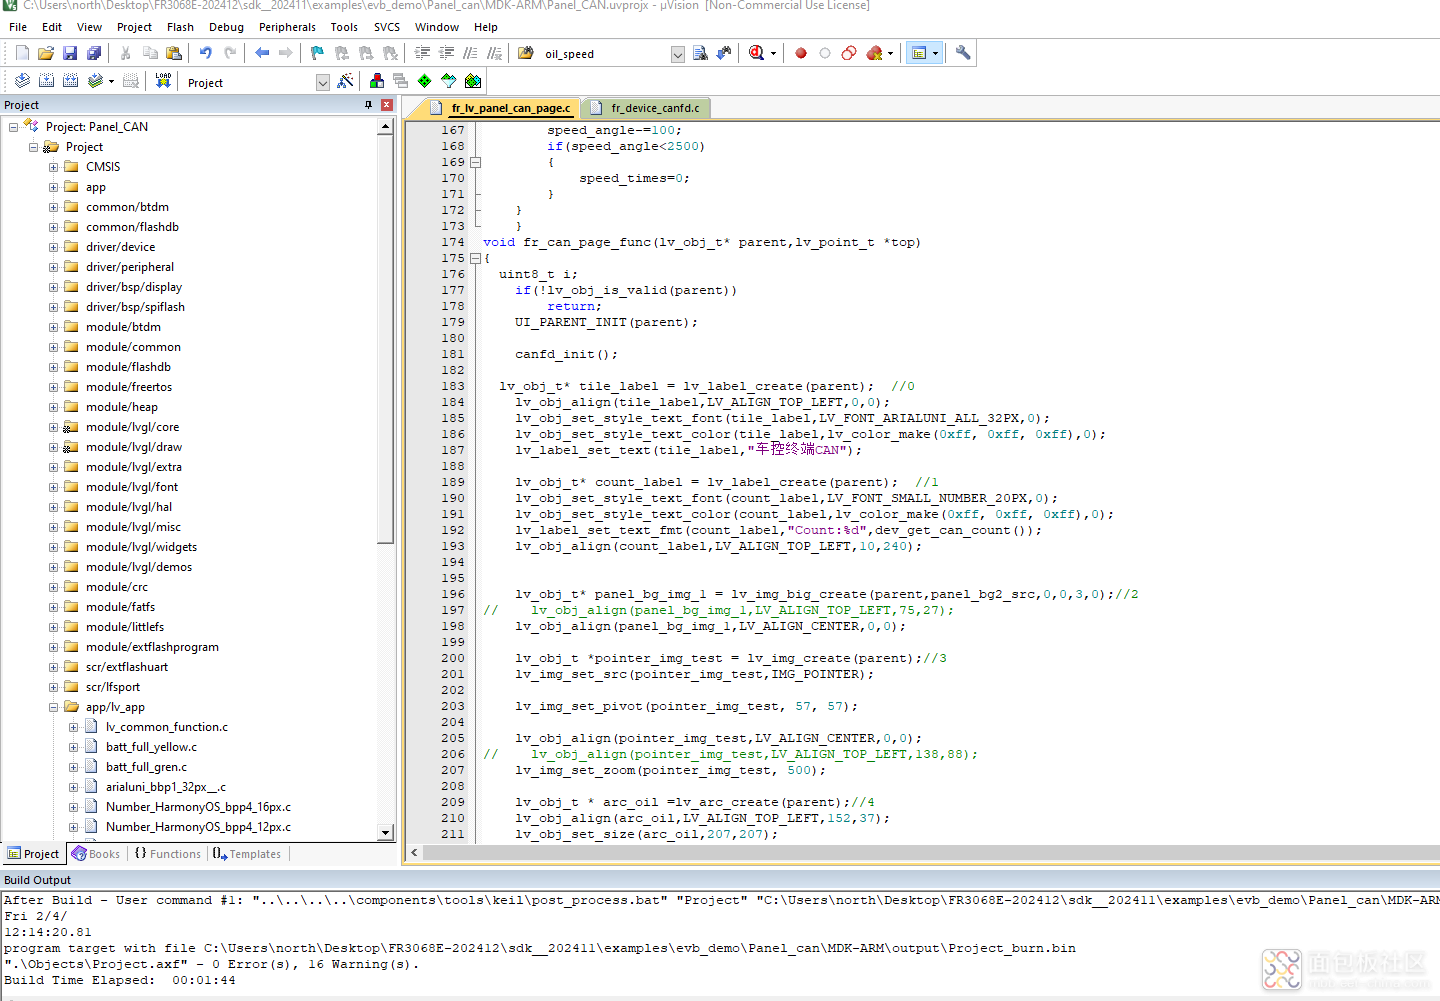Open the Peripherals menu
Image resolution: width=1440 pixels, height=1001 pixels.
pos(287,27)
